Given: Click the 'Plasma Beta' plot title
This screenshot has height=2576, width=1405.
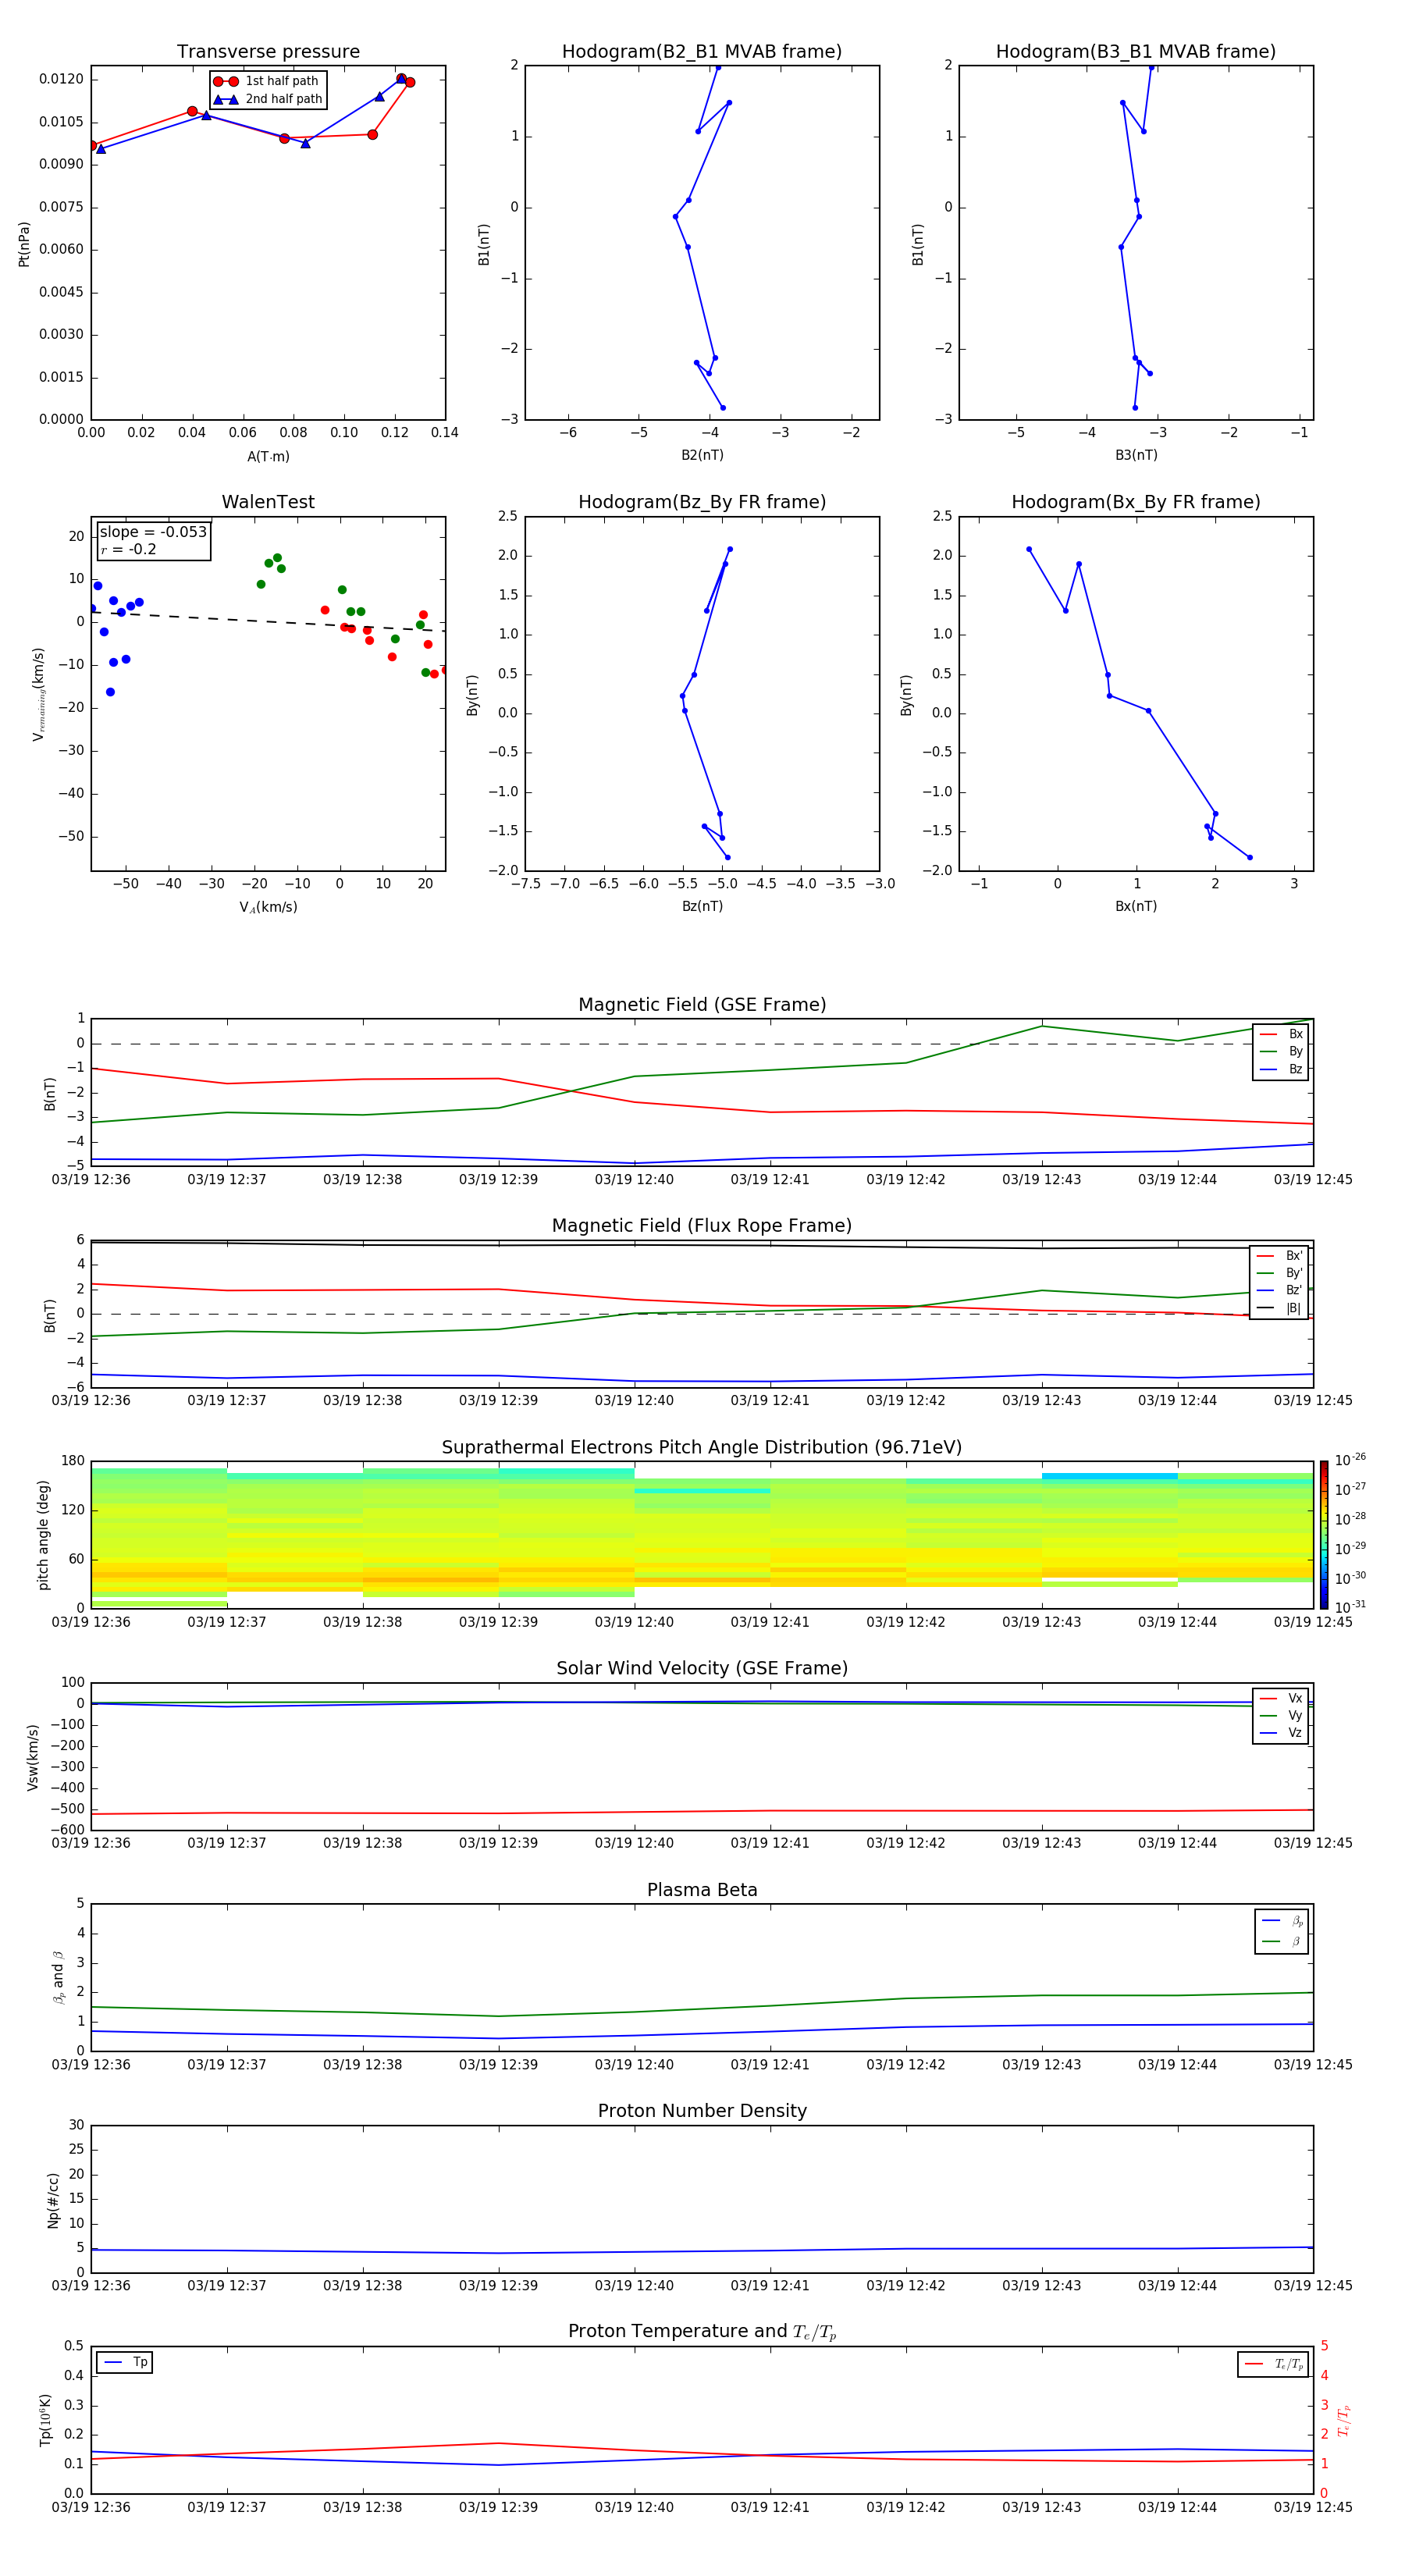Looking at the screenshot, I should pyautogui.click(x=702, y=1890).
